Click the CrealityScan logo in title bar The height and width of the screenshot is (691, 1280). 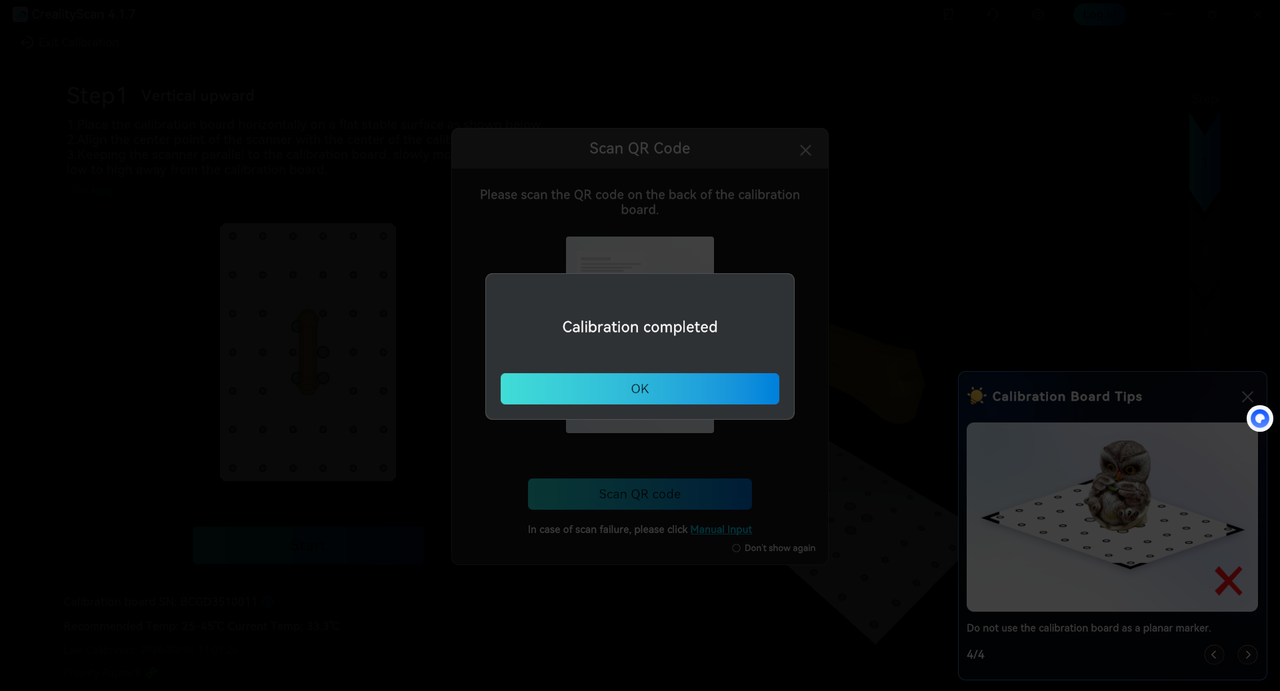20,14
